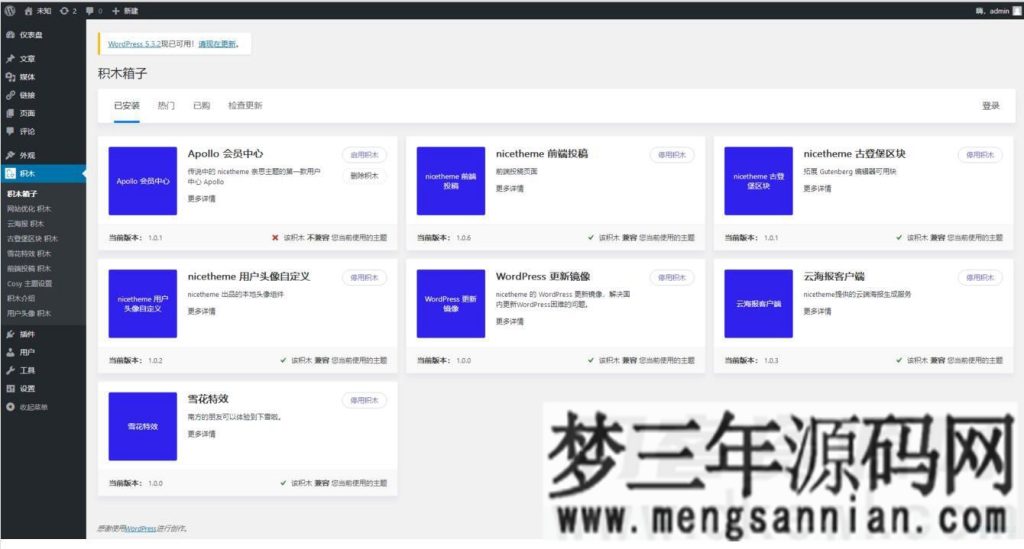The height and width of the screenshot is (549, 1024).
Task: Open 外观 appearance brush icon
Action: point(10,155)
